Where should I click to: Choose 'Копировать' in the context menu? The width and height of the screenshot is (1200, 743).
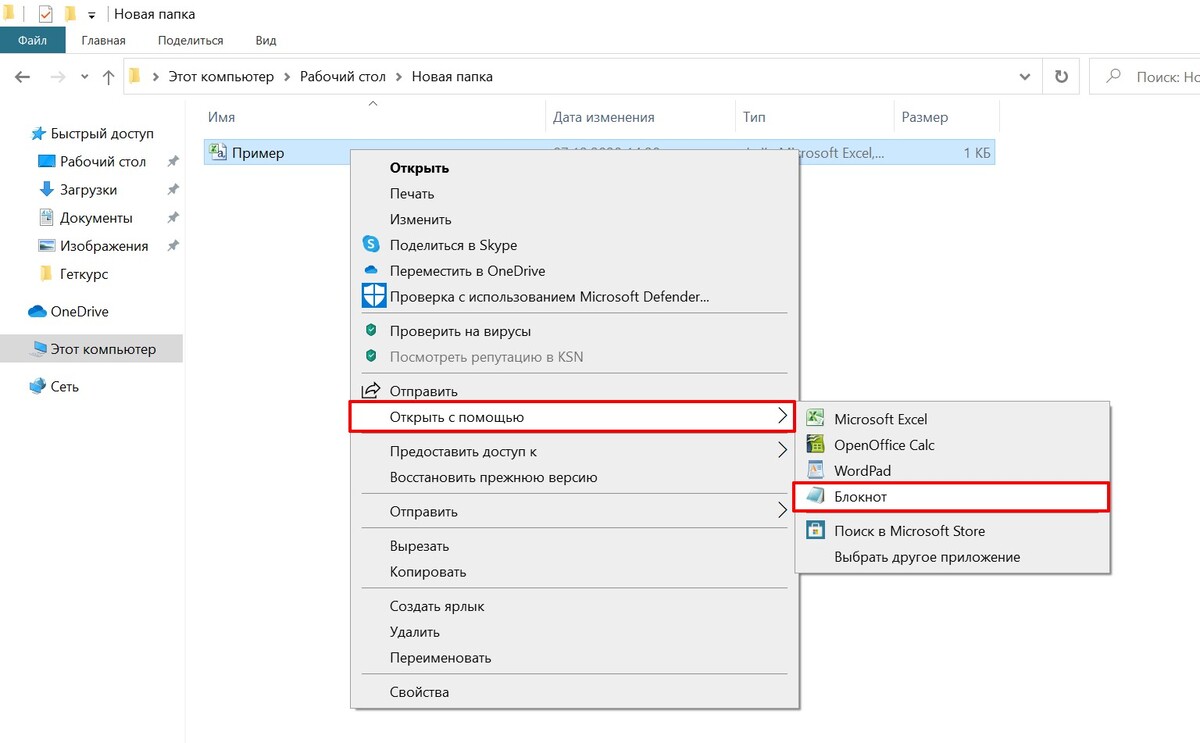(428, 572)
